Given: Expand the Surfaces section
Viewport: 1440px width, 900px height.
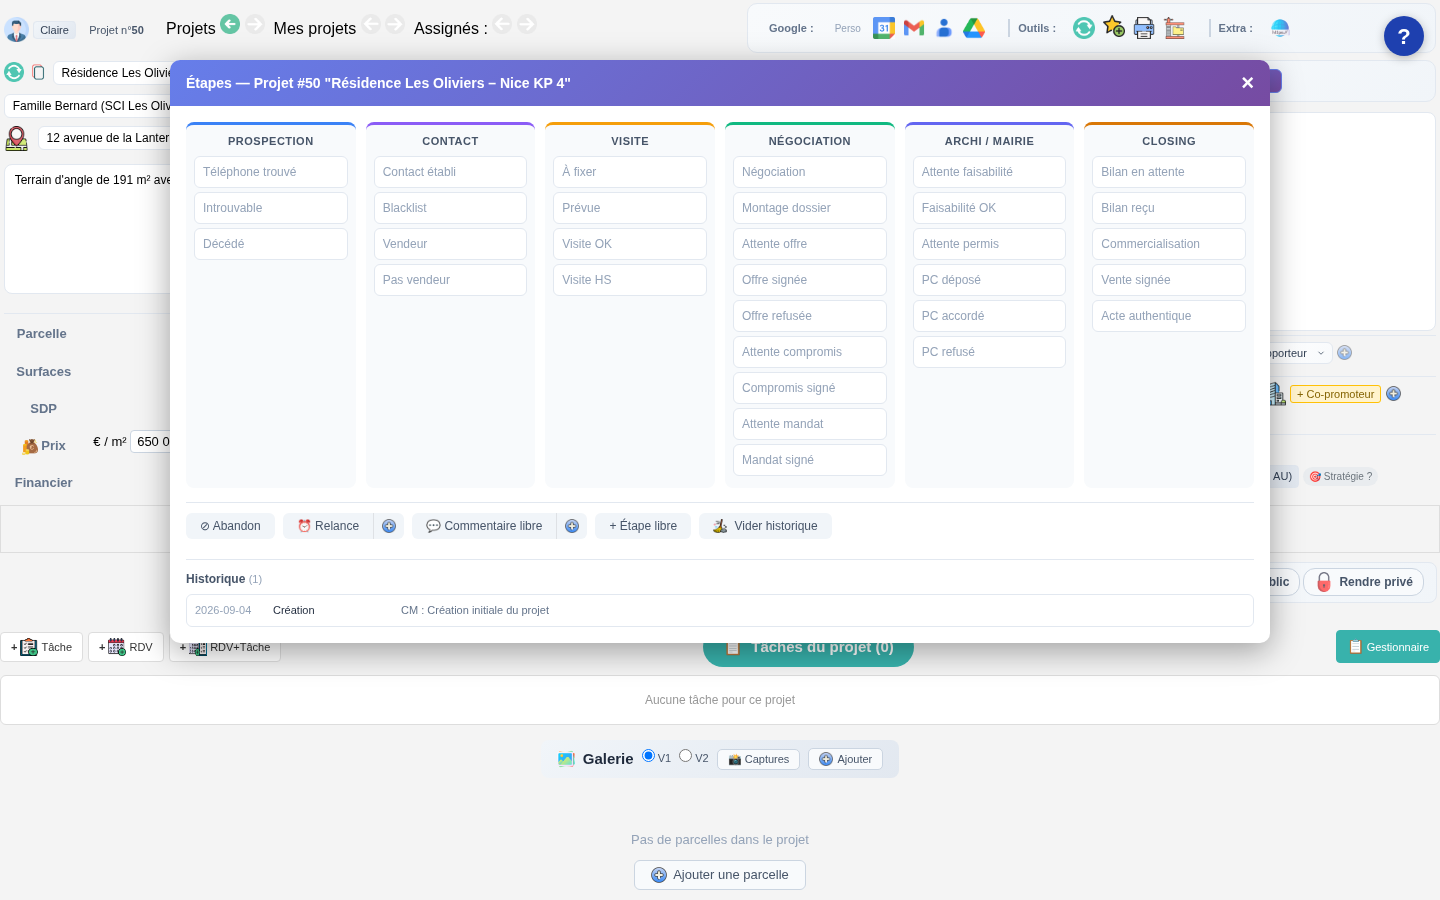Looking at the screenshot, I should [x=44, y=372].
